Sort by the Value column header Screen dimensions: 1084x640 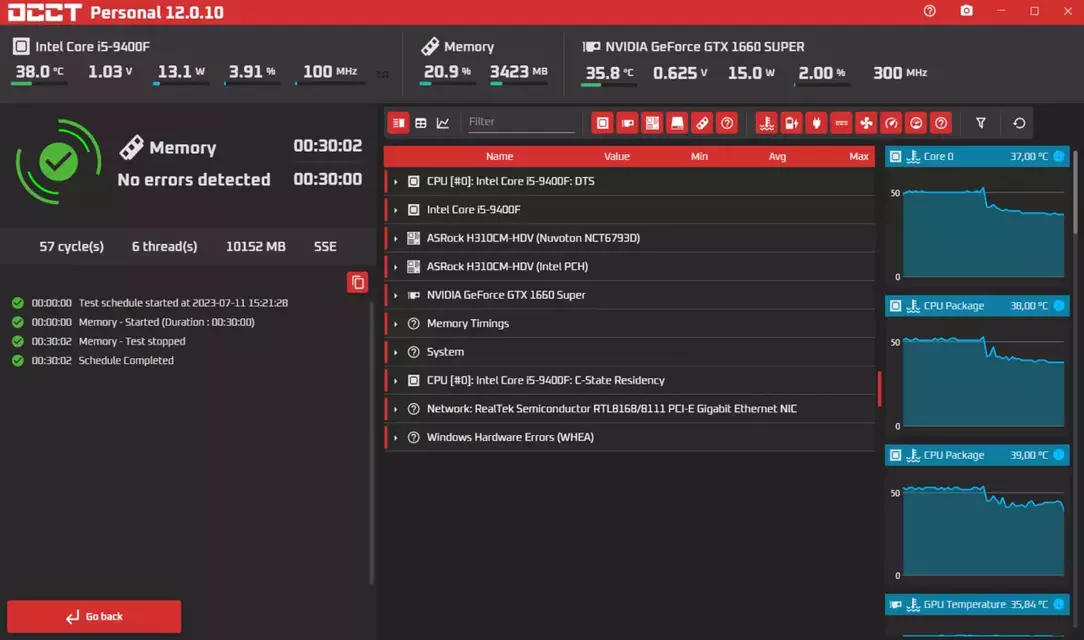tap(617, 156)
